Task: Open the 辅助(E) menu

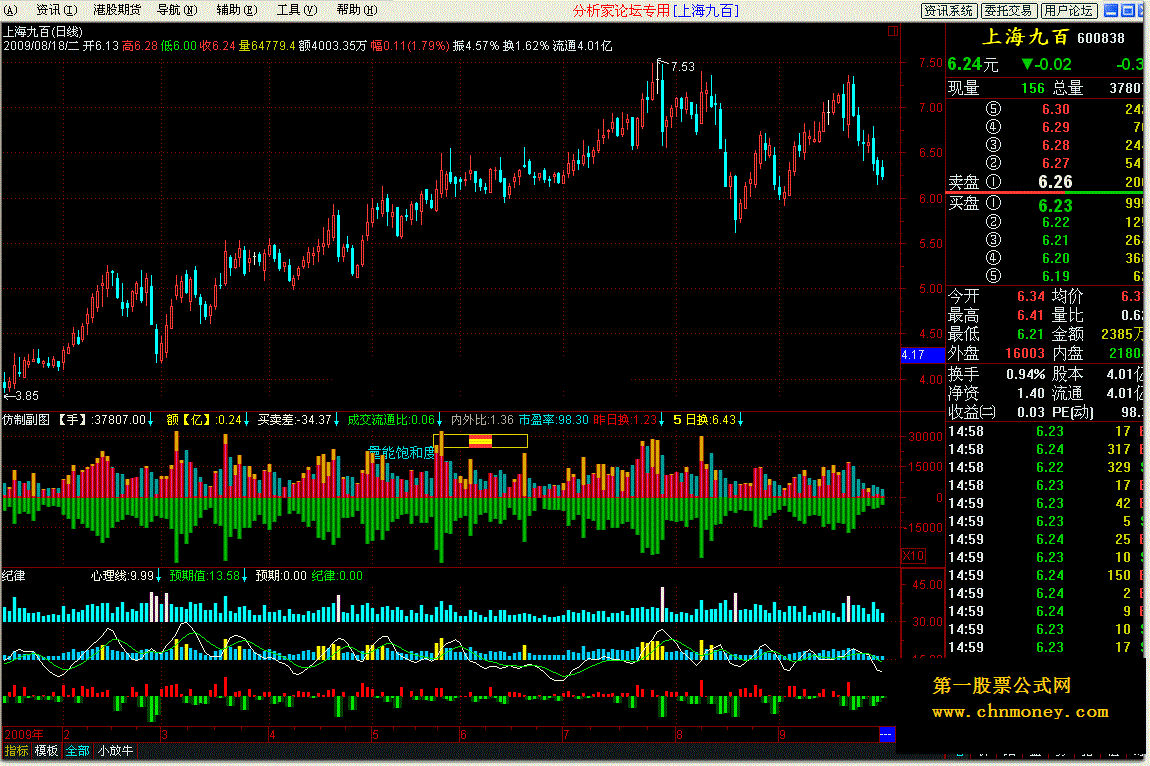Action: click(x=237, y=10)
